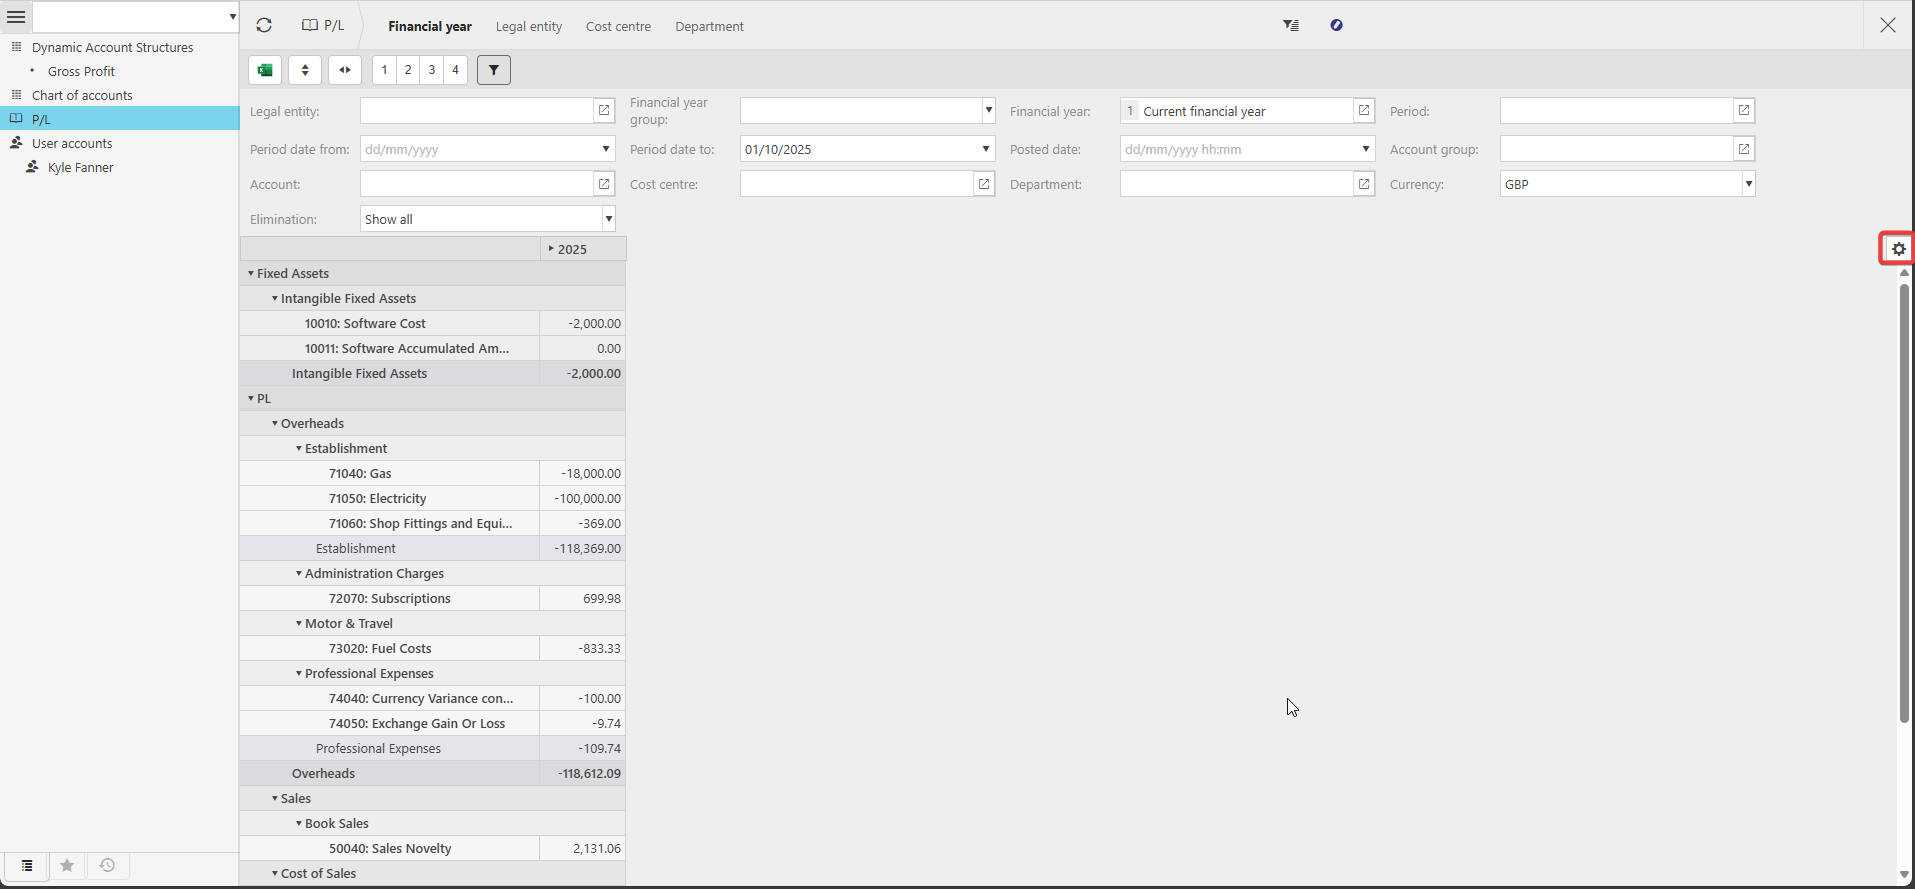Open the sidebar search dropdown arrow
The image size is (1915, 889).
point(232,17)
